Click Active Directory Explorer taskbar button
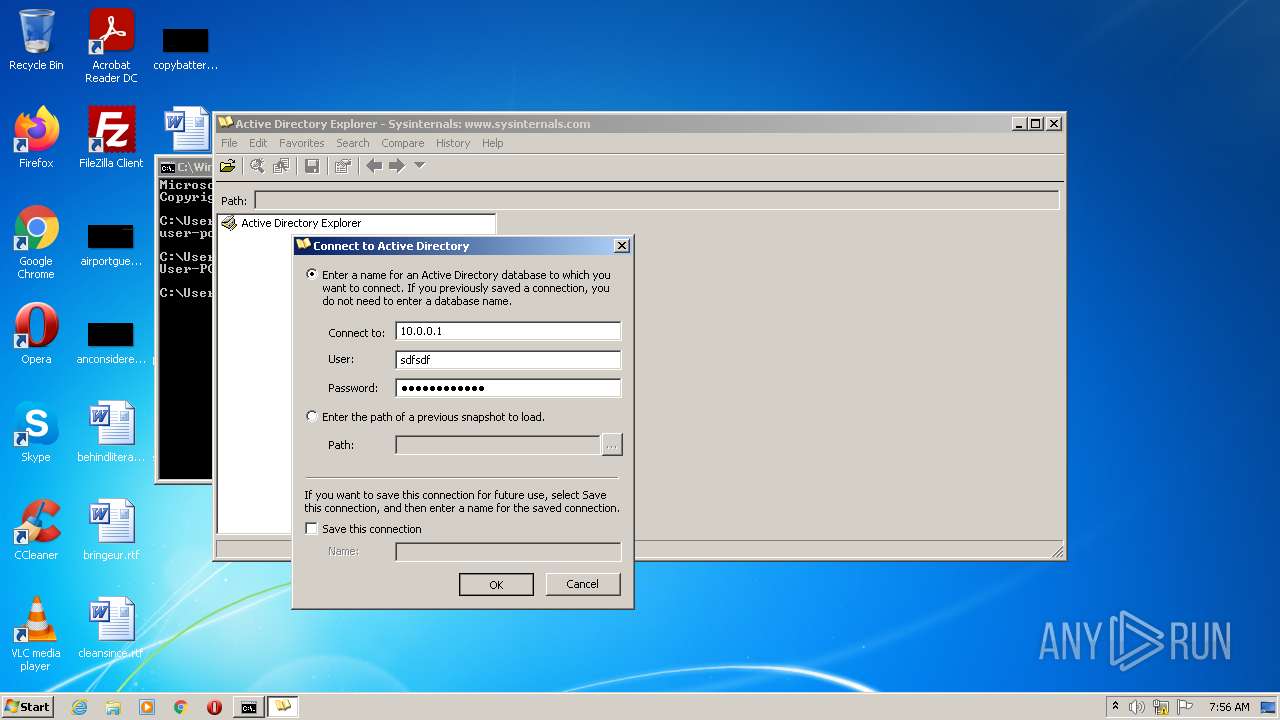Screen dimensions: 1280x720 point(283,707)
